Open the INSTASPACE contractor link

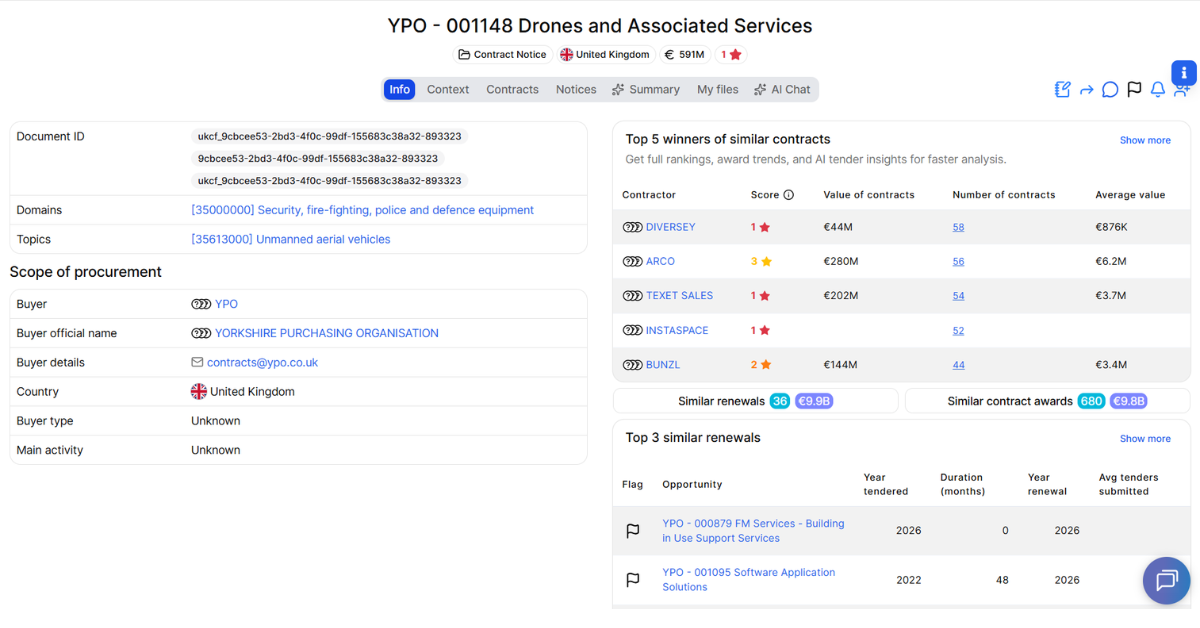tap(679, 330)
